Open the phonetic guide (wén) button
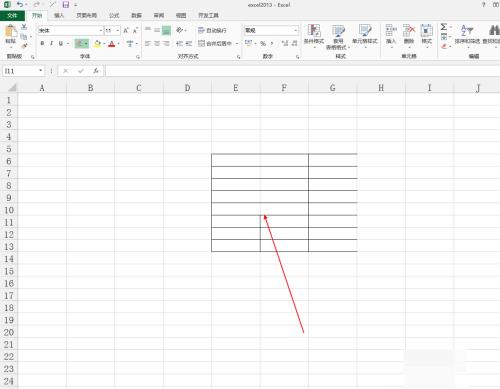Viewport: 500px width, 389px height. coord(130,44)
